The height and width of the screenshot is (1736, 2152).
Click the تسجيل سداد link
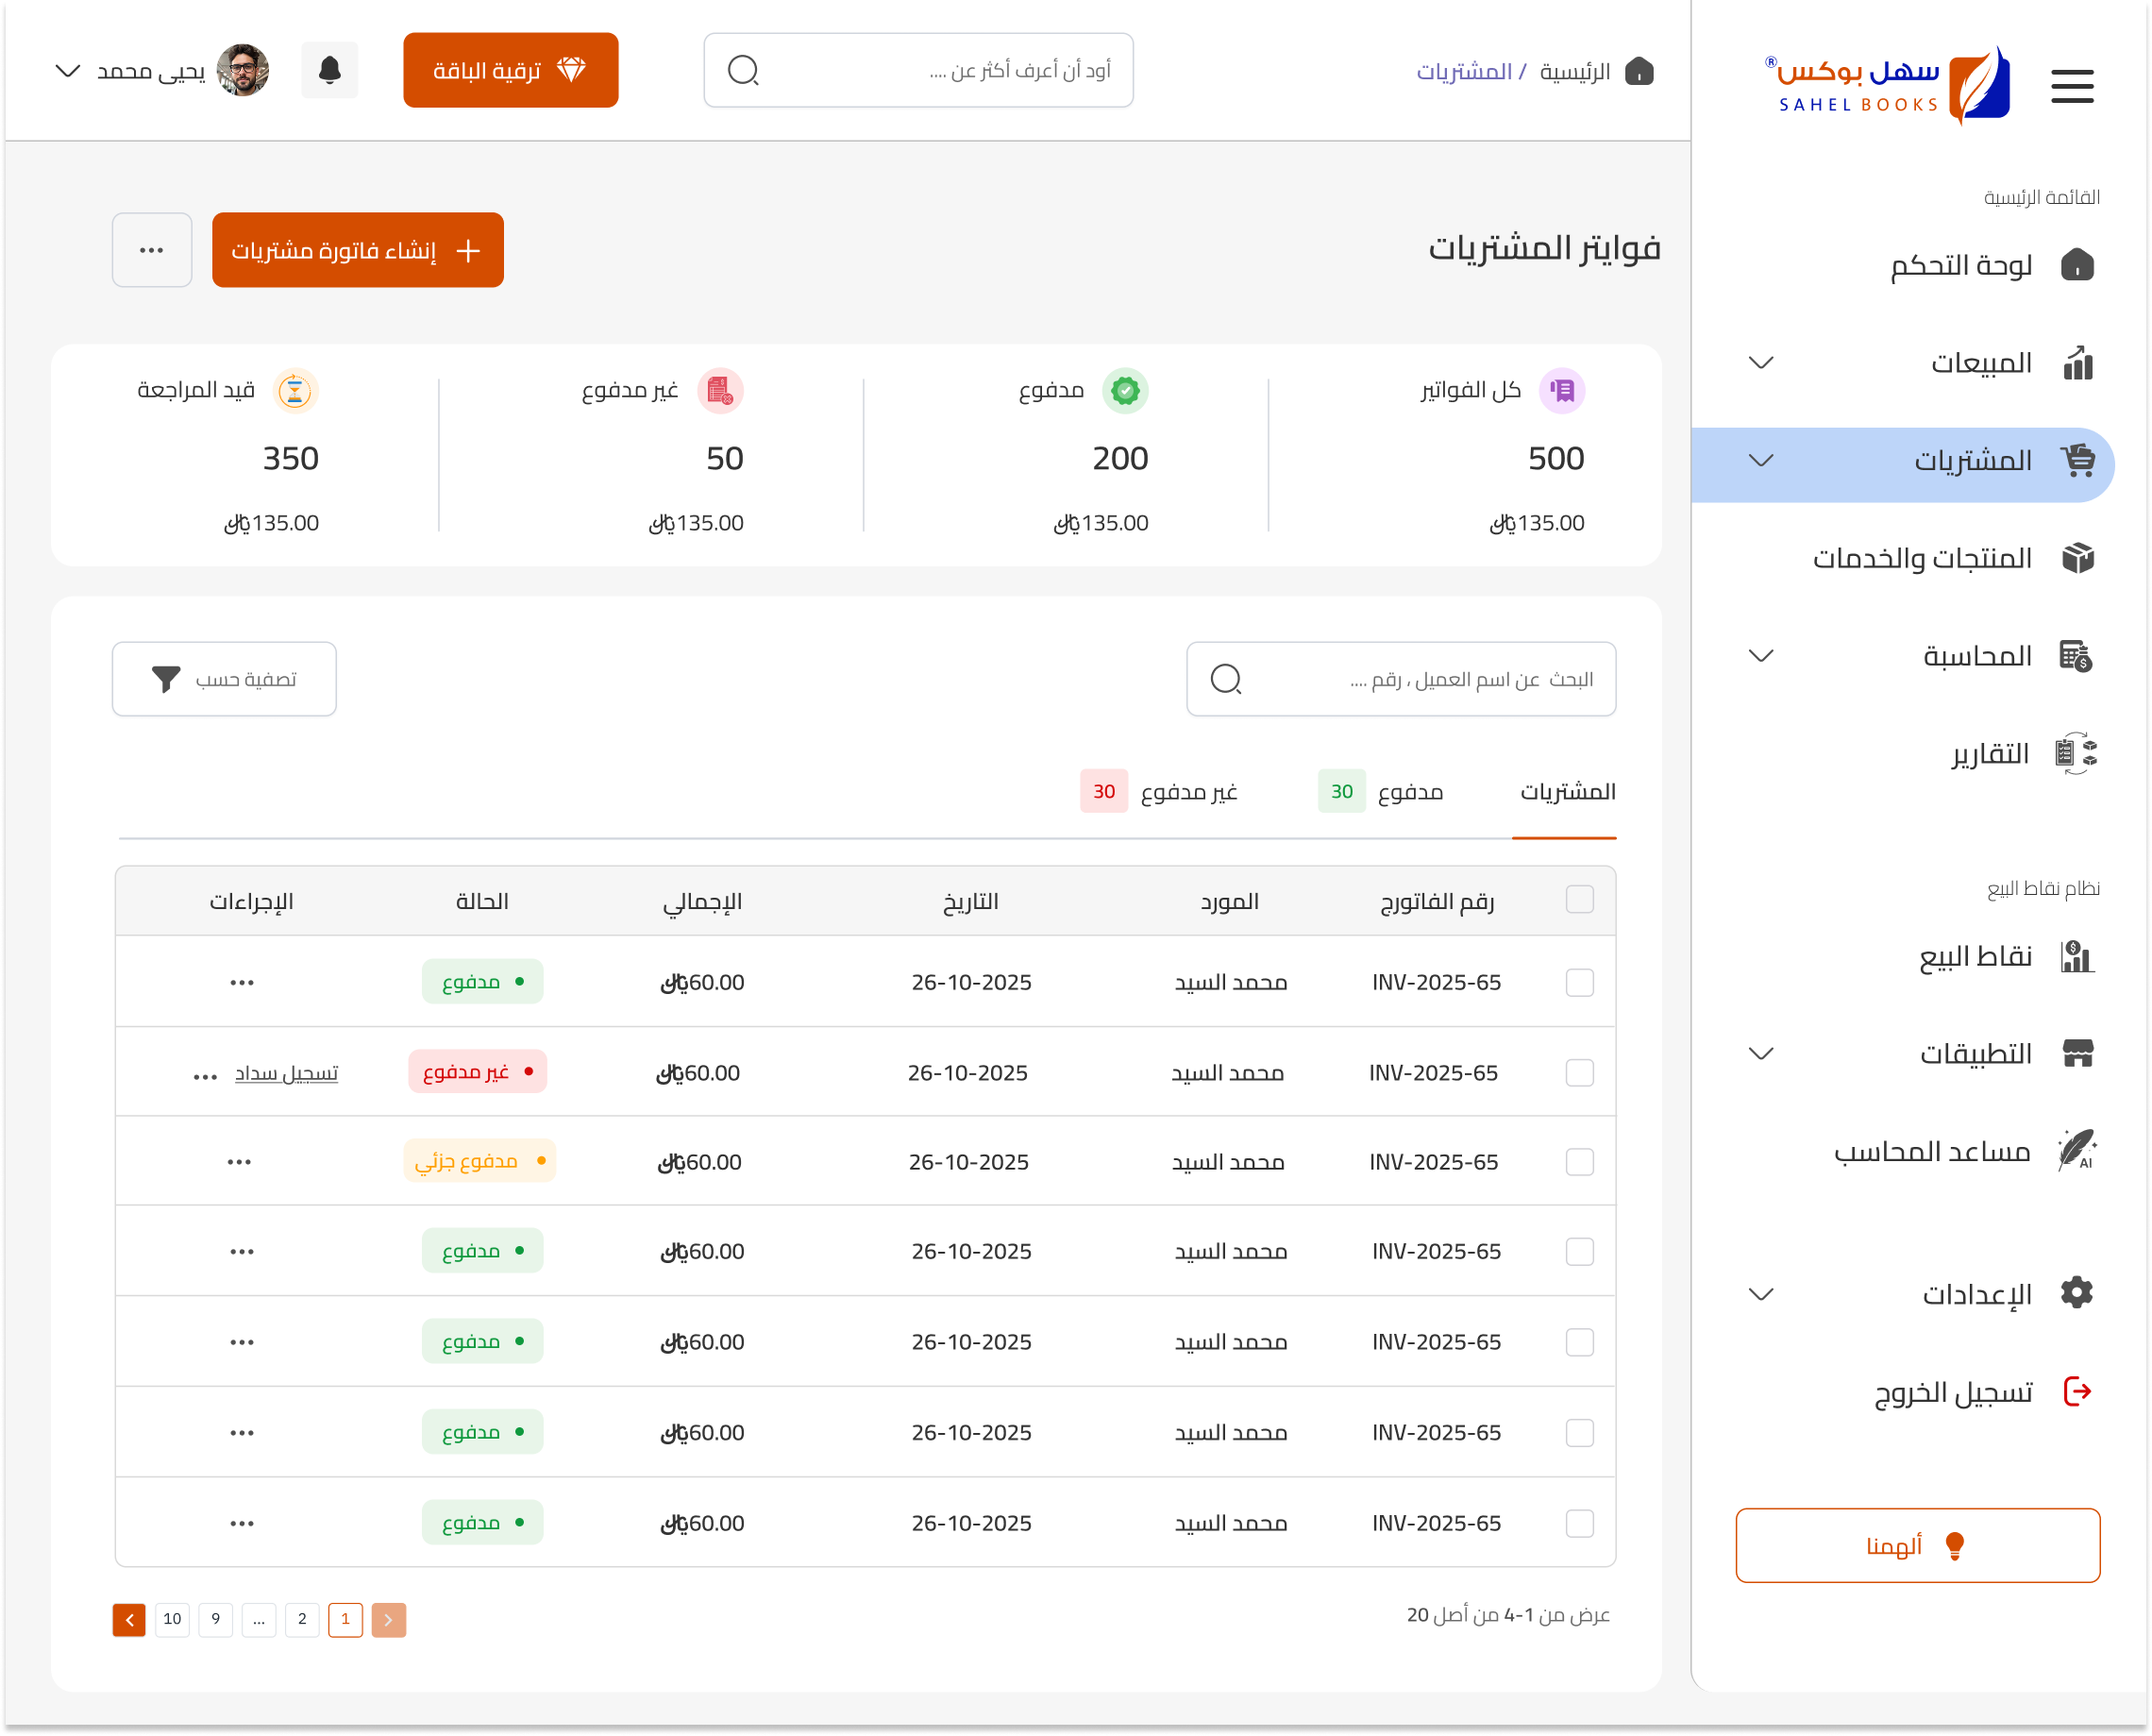286,1073
